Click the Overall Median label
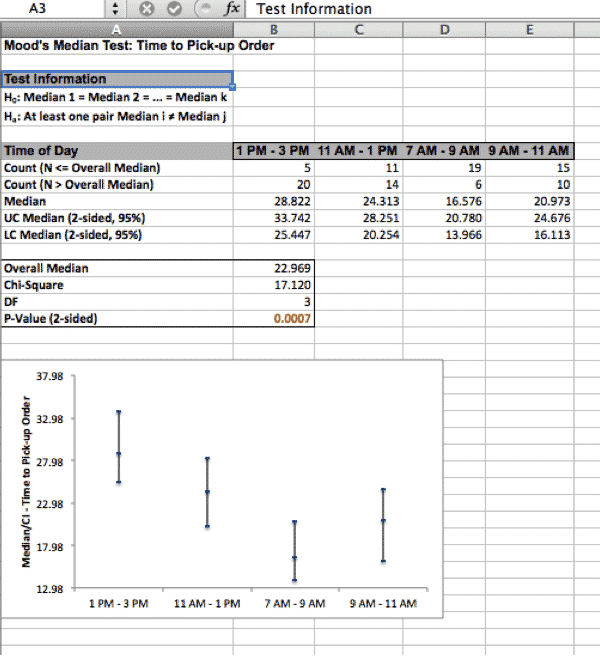This screenshot has width=600, height=656. click(46, 269)
